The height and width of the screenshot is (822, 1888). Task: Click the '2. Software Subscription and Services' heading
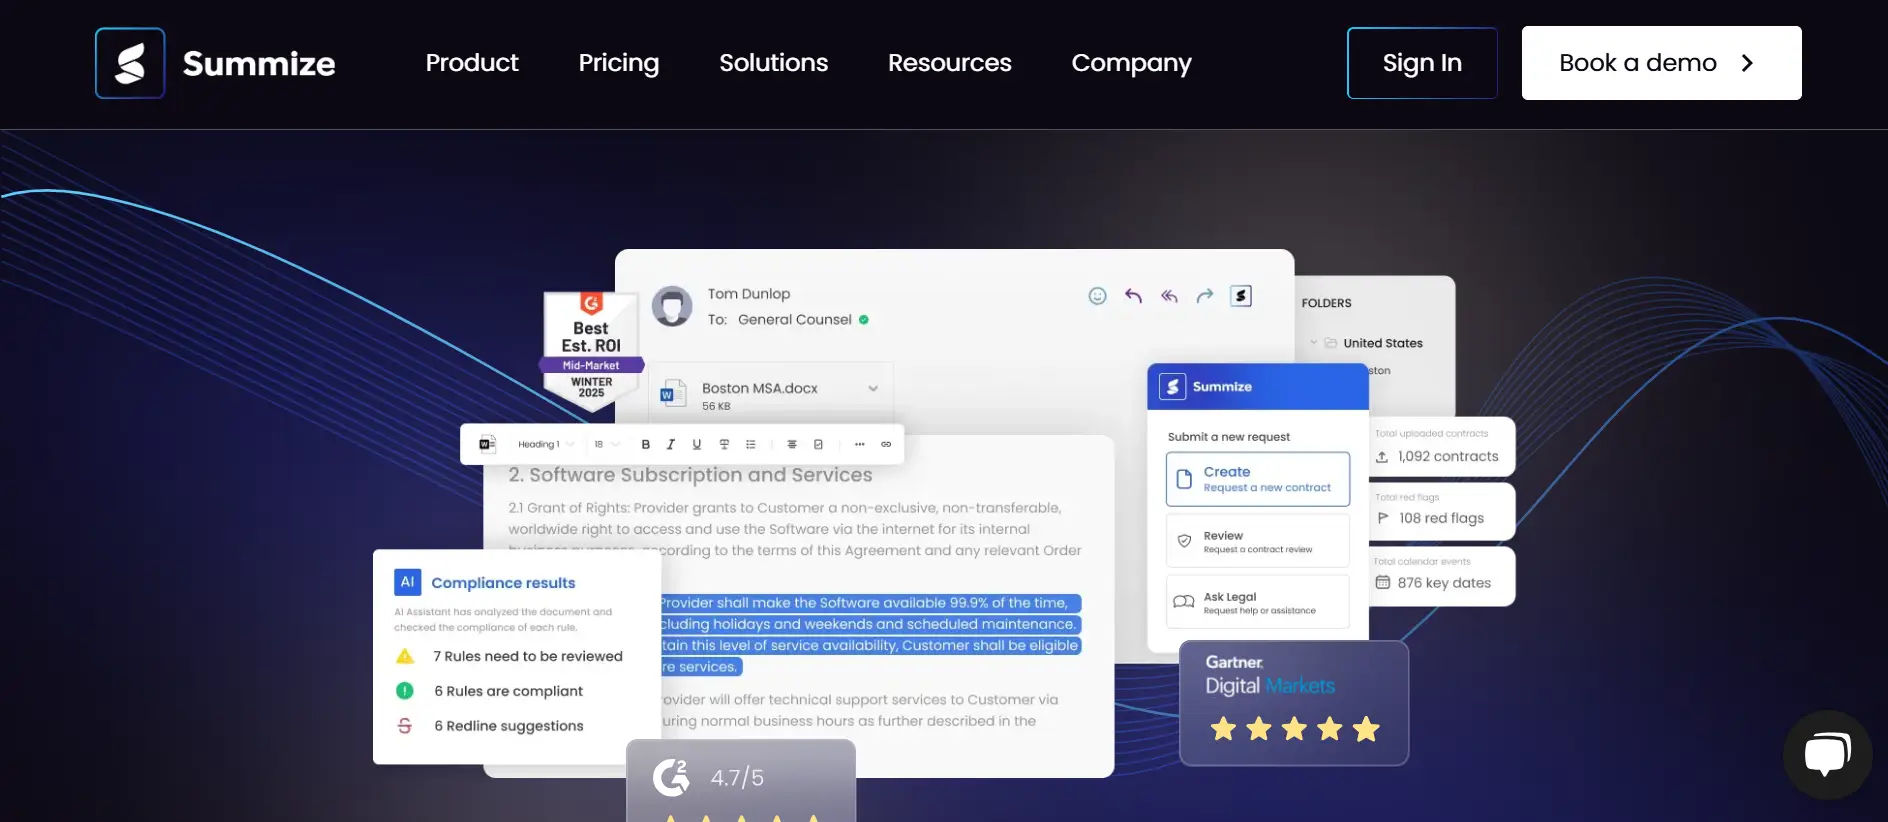(690, 475)
